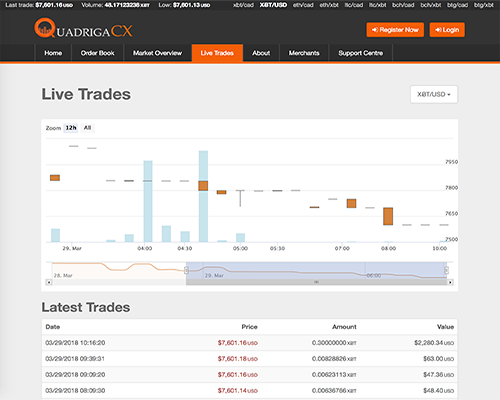The image size is (500, 400).
Task: Click the QuadrigaCX logo
Action: (x=83, y=28)
